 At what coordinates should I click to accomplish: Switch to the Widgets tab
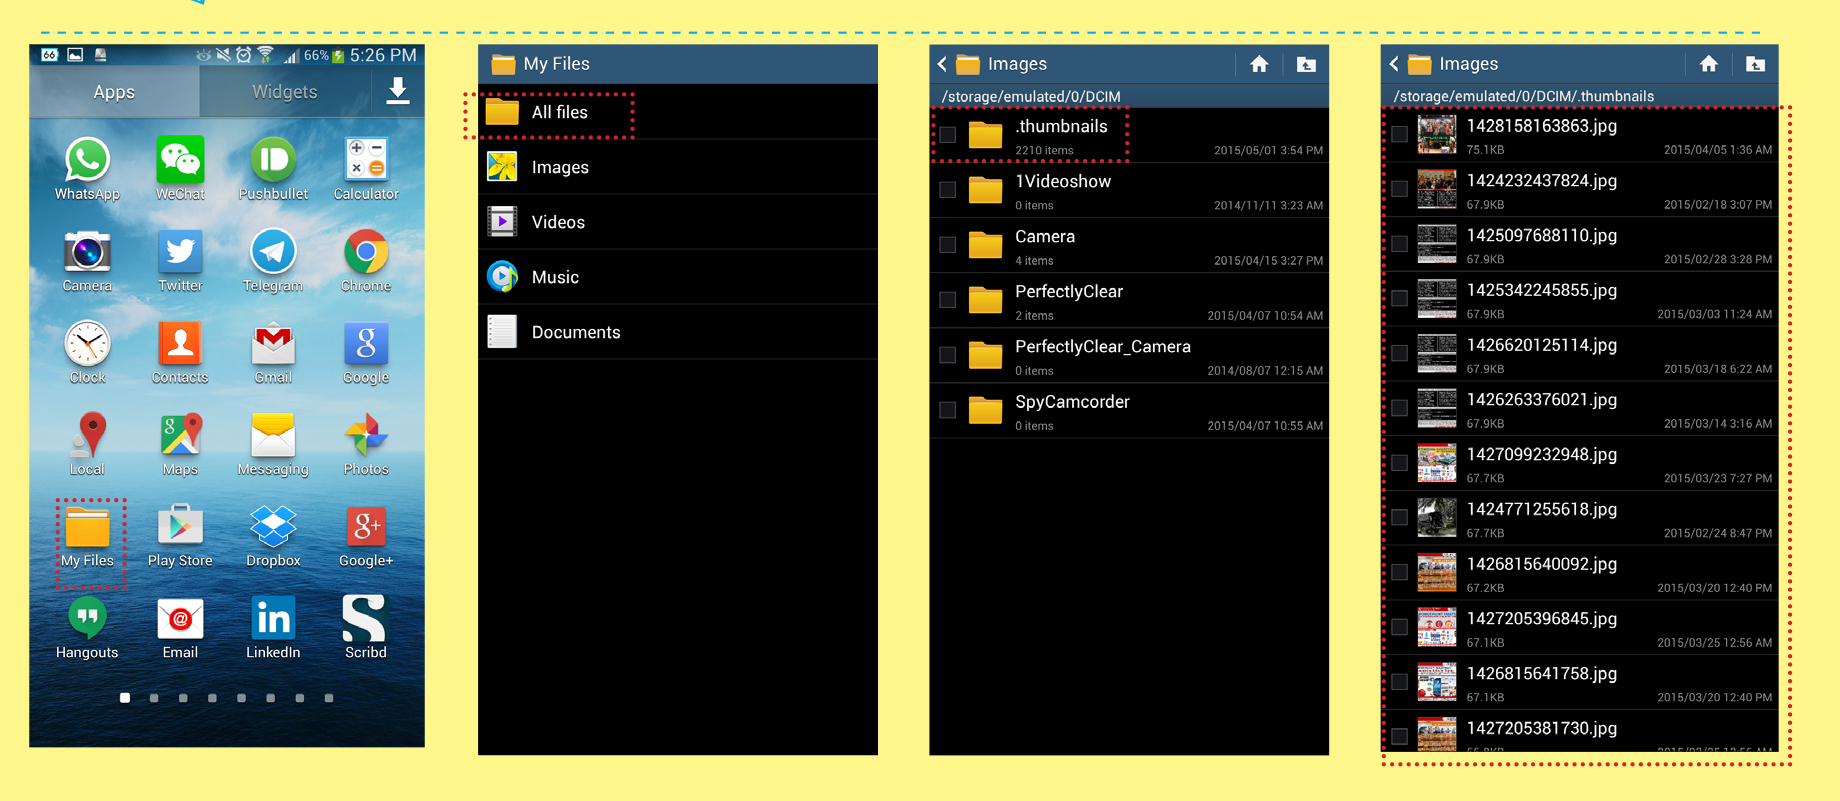click(284, 92)
